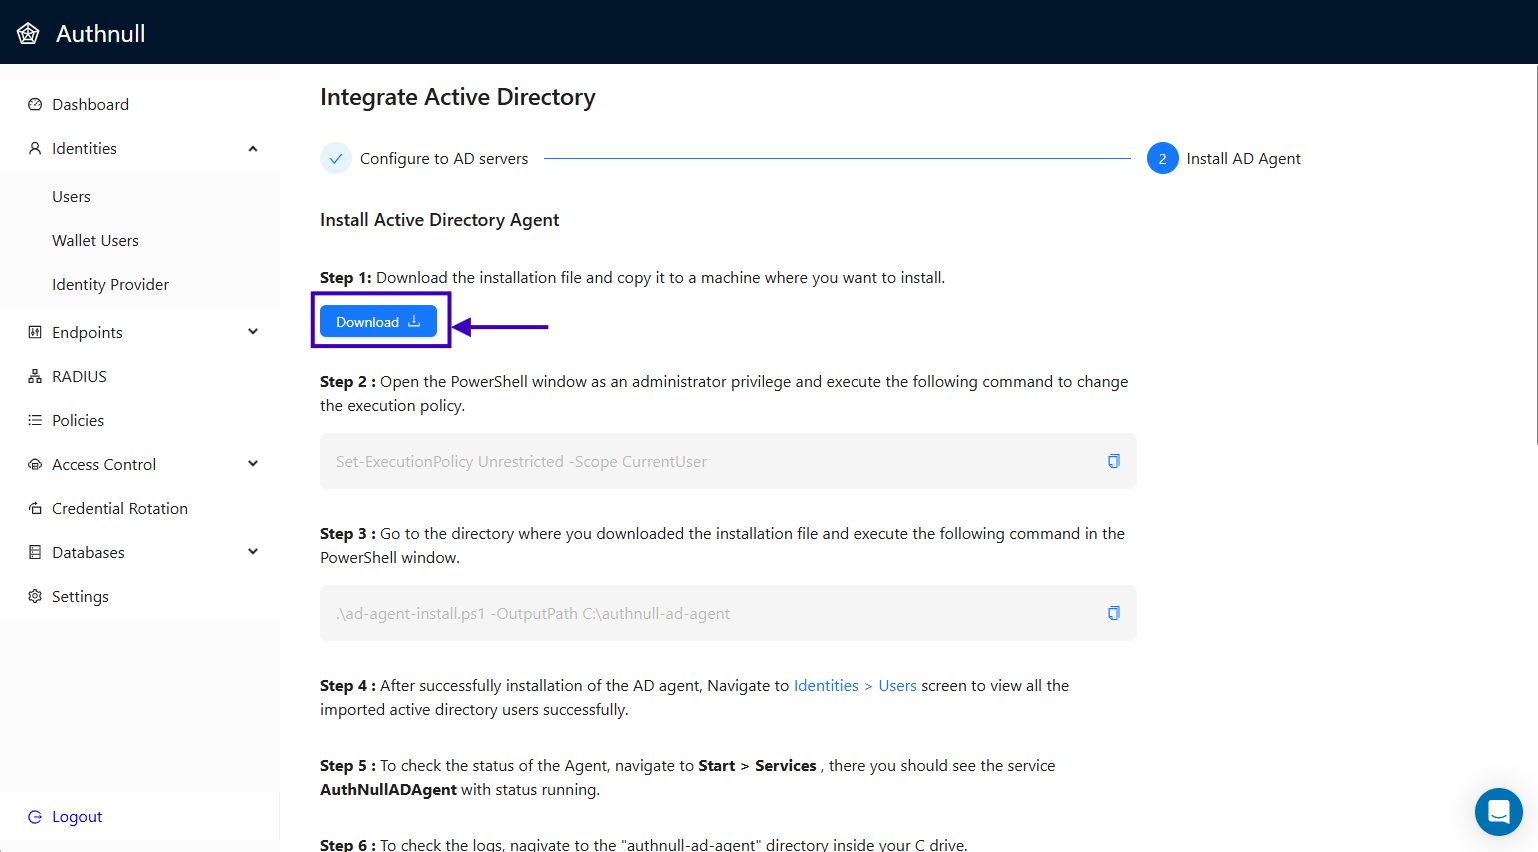Copy the ad-agent-install.ps1 command
The width and height of the screenshot is (1538, 852).
pos(1113,613)
